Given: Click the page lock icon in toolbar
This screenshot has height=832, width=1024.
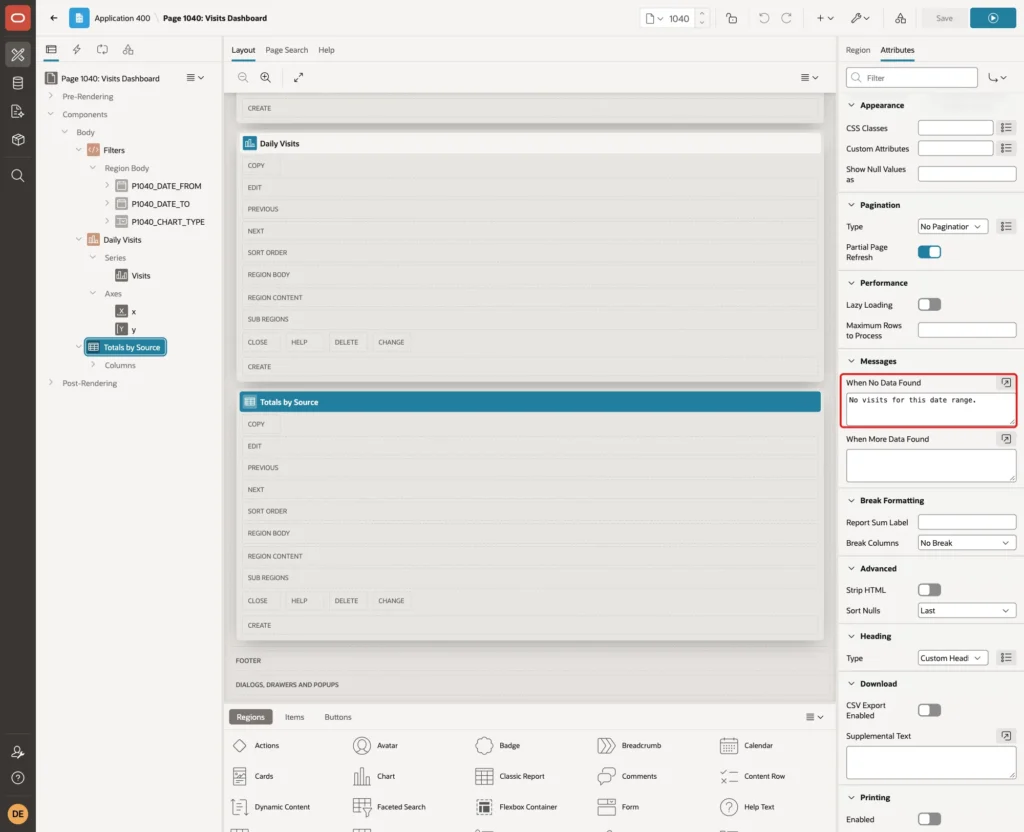Looking at the screenshot, I should [731, 18].
